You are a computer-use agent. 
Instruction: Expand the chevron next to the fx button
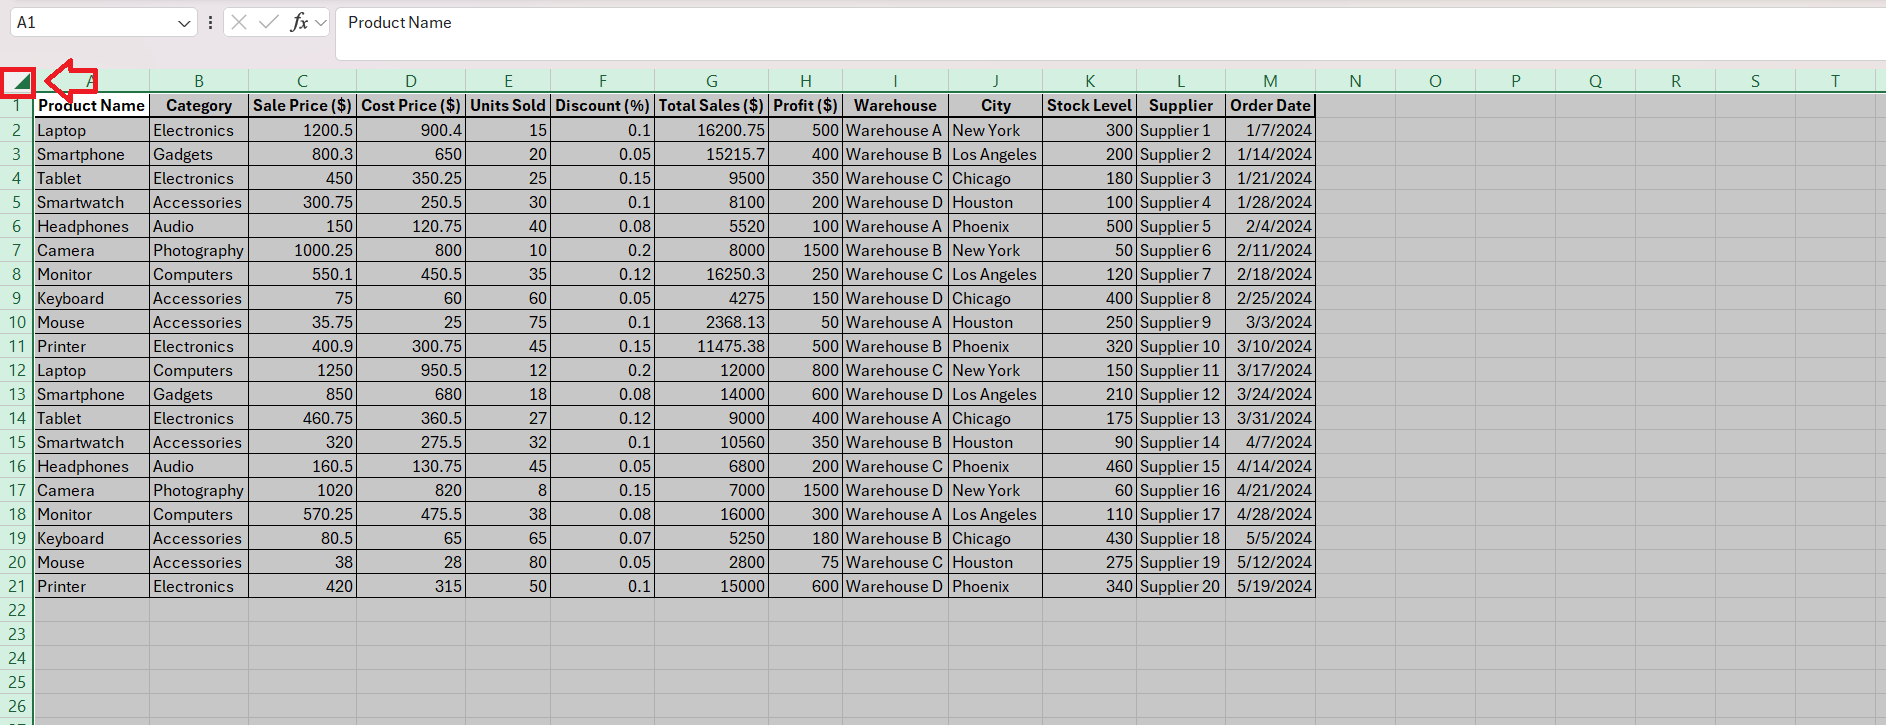click(320, 23)
